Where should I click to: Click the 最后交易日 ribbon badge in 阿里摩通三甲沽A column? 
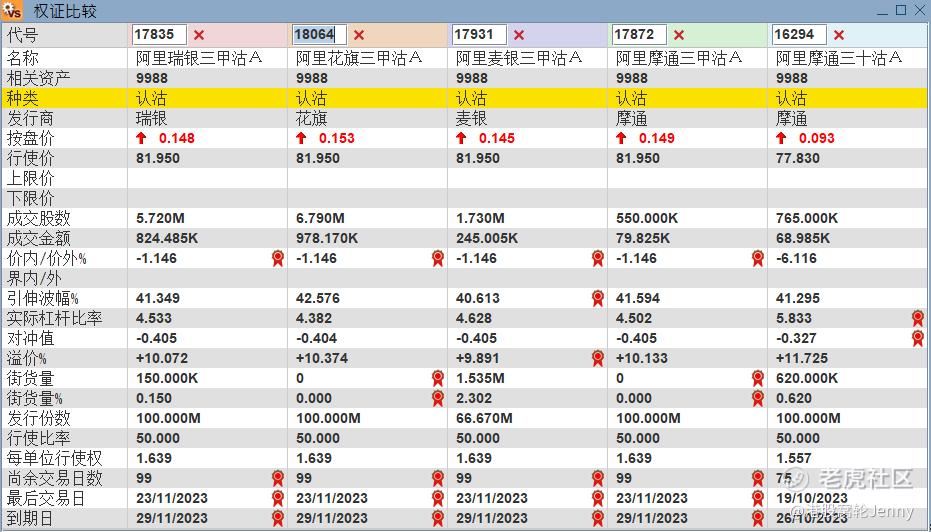[758, 498]
